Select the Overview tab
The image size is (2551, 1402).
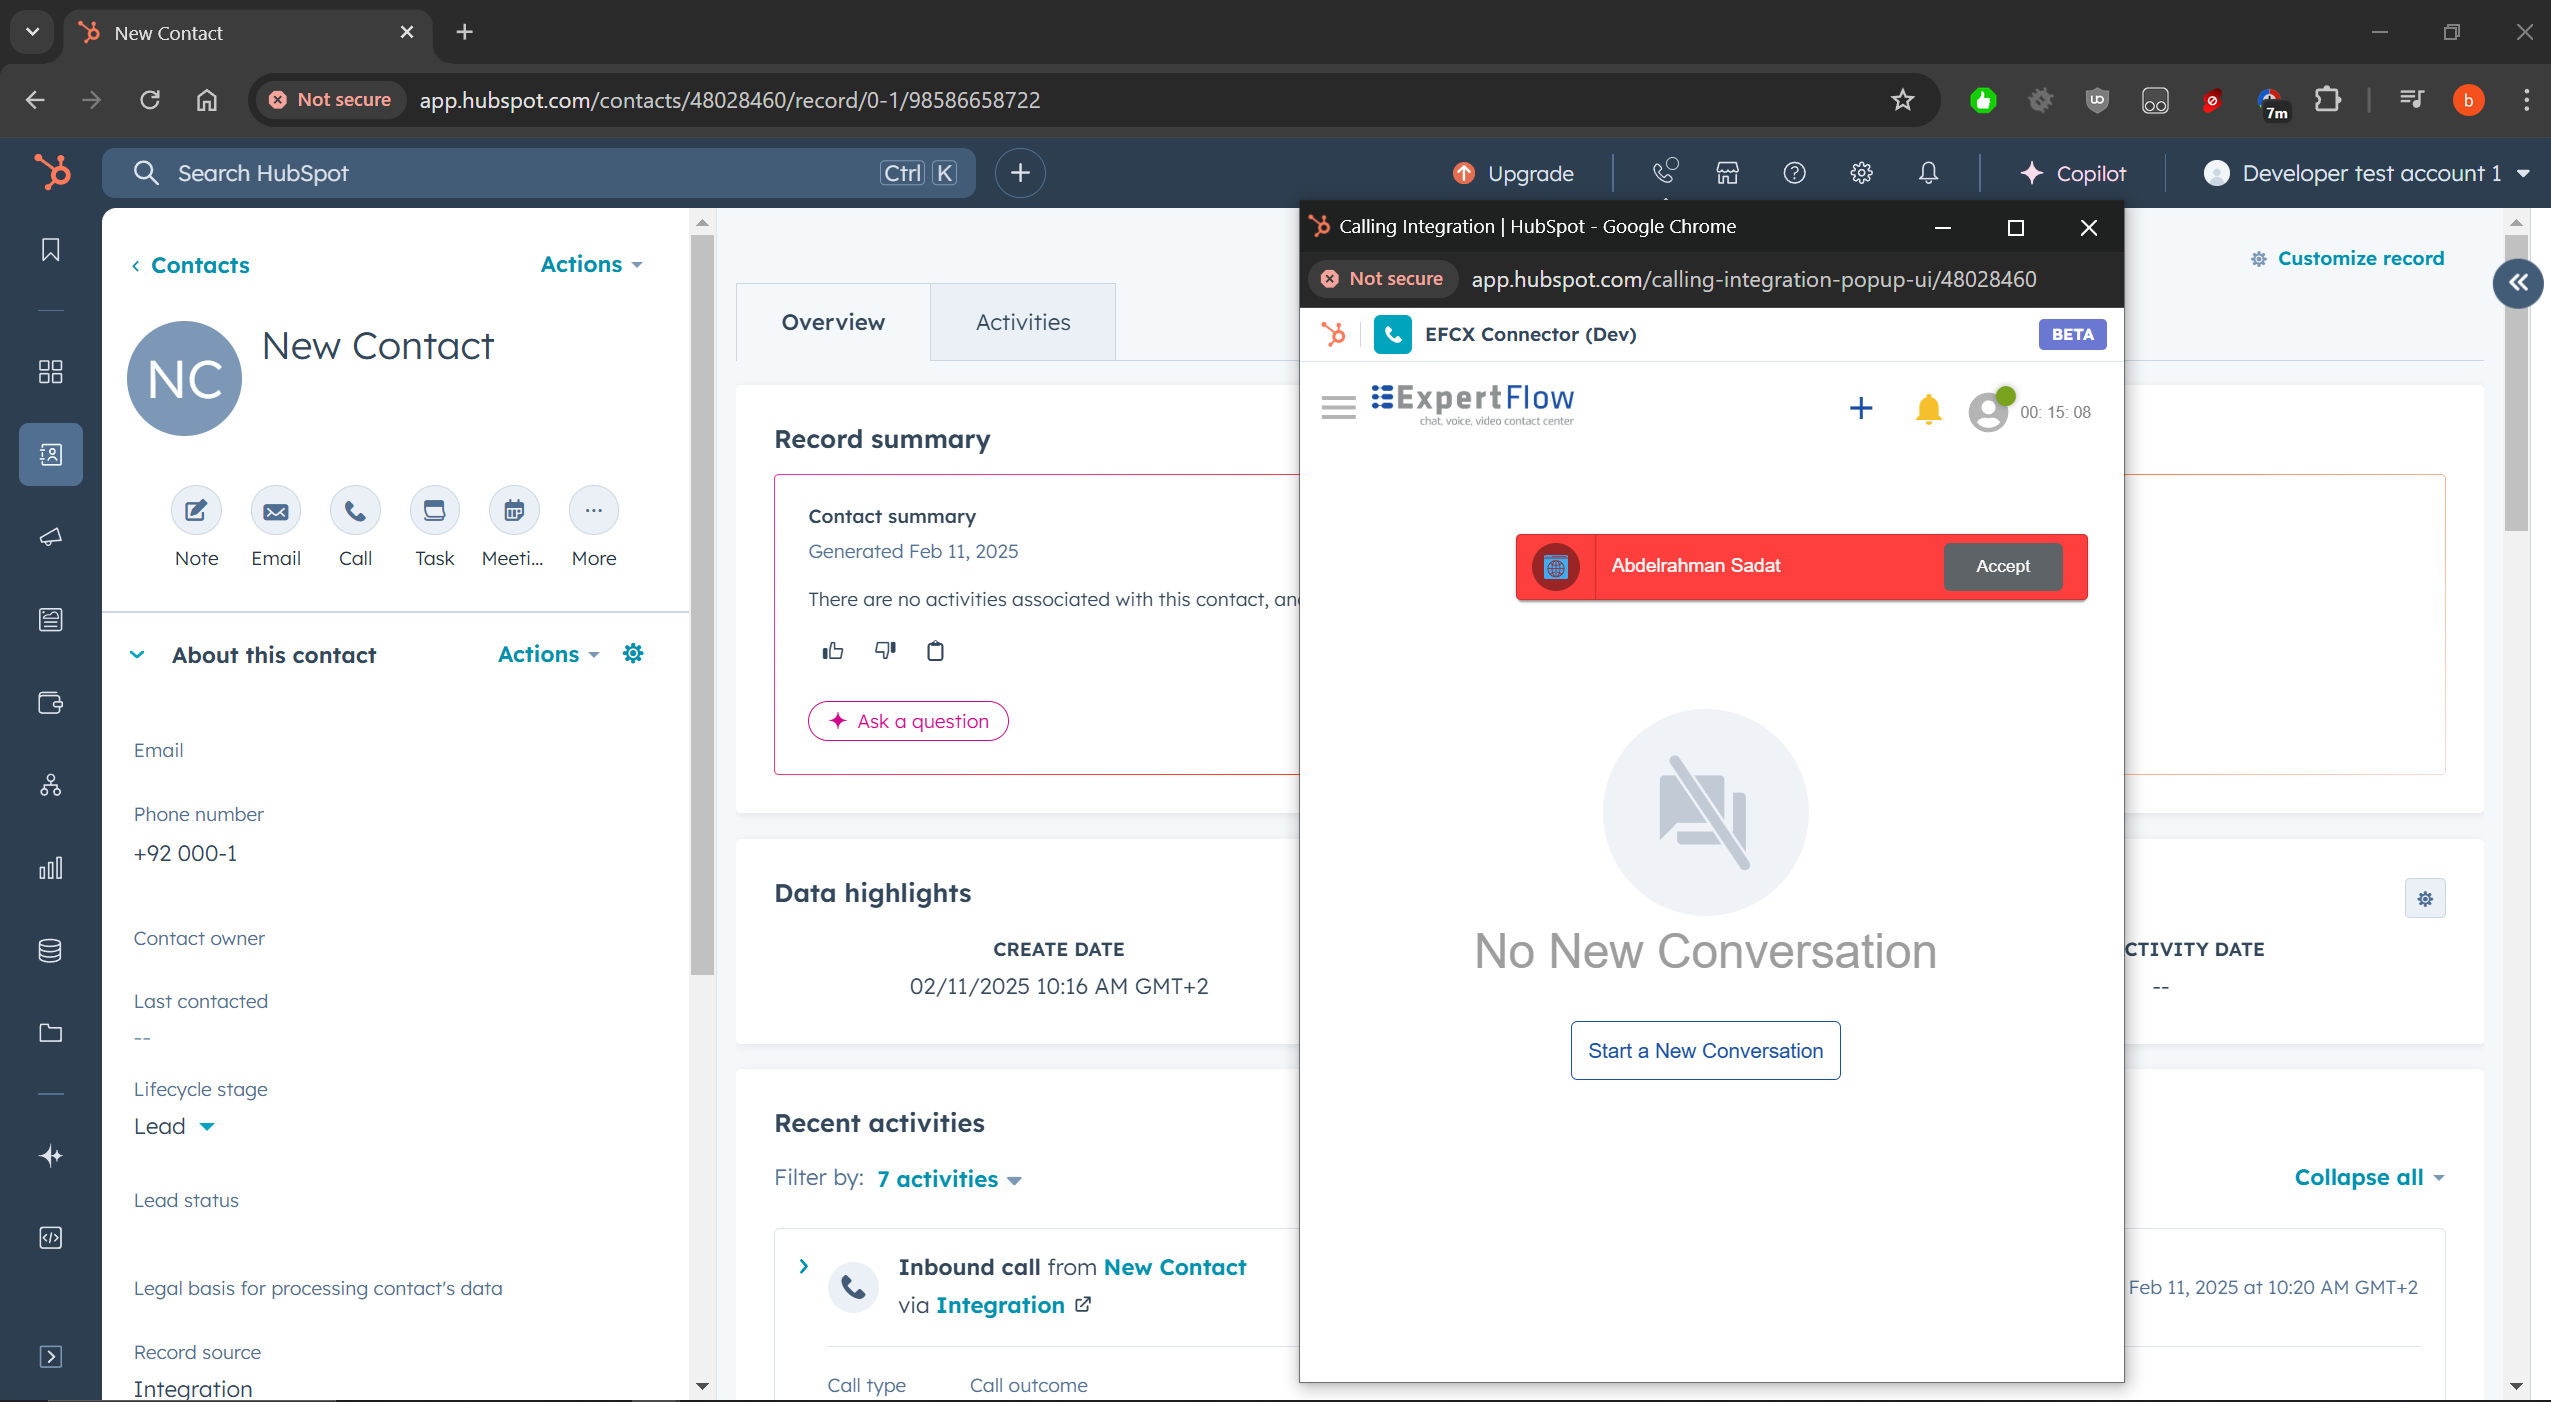[832, 322]
